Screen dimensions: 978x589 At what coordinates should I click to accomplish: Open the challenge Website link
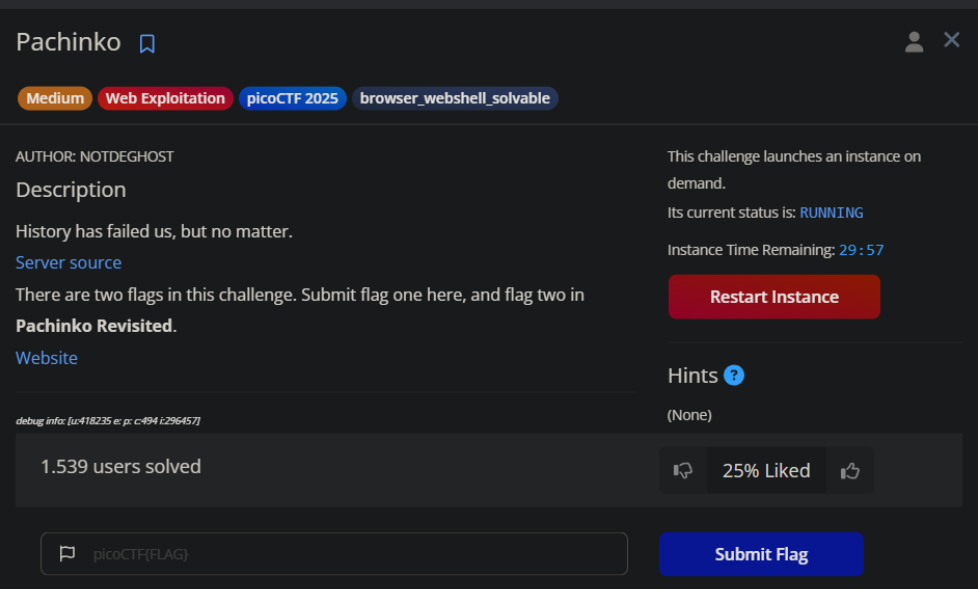46,358
